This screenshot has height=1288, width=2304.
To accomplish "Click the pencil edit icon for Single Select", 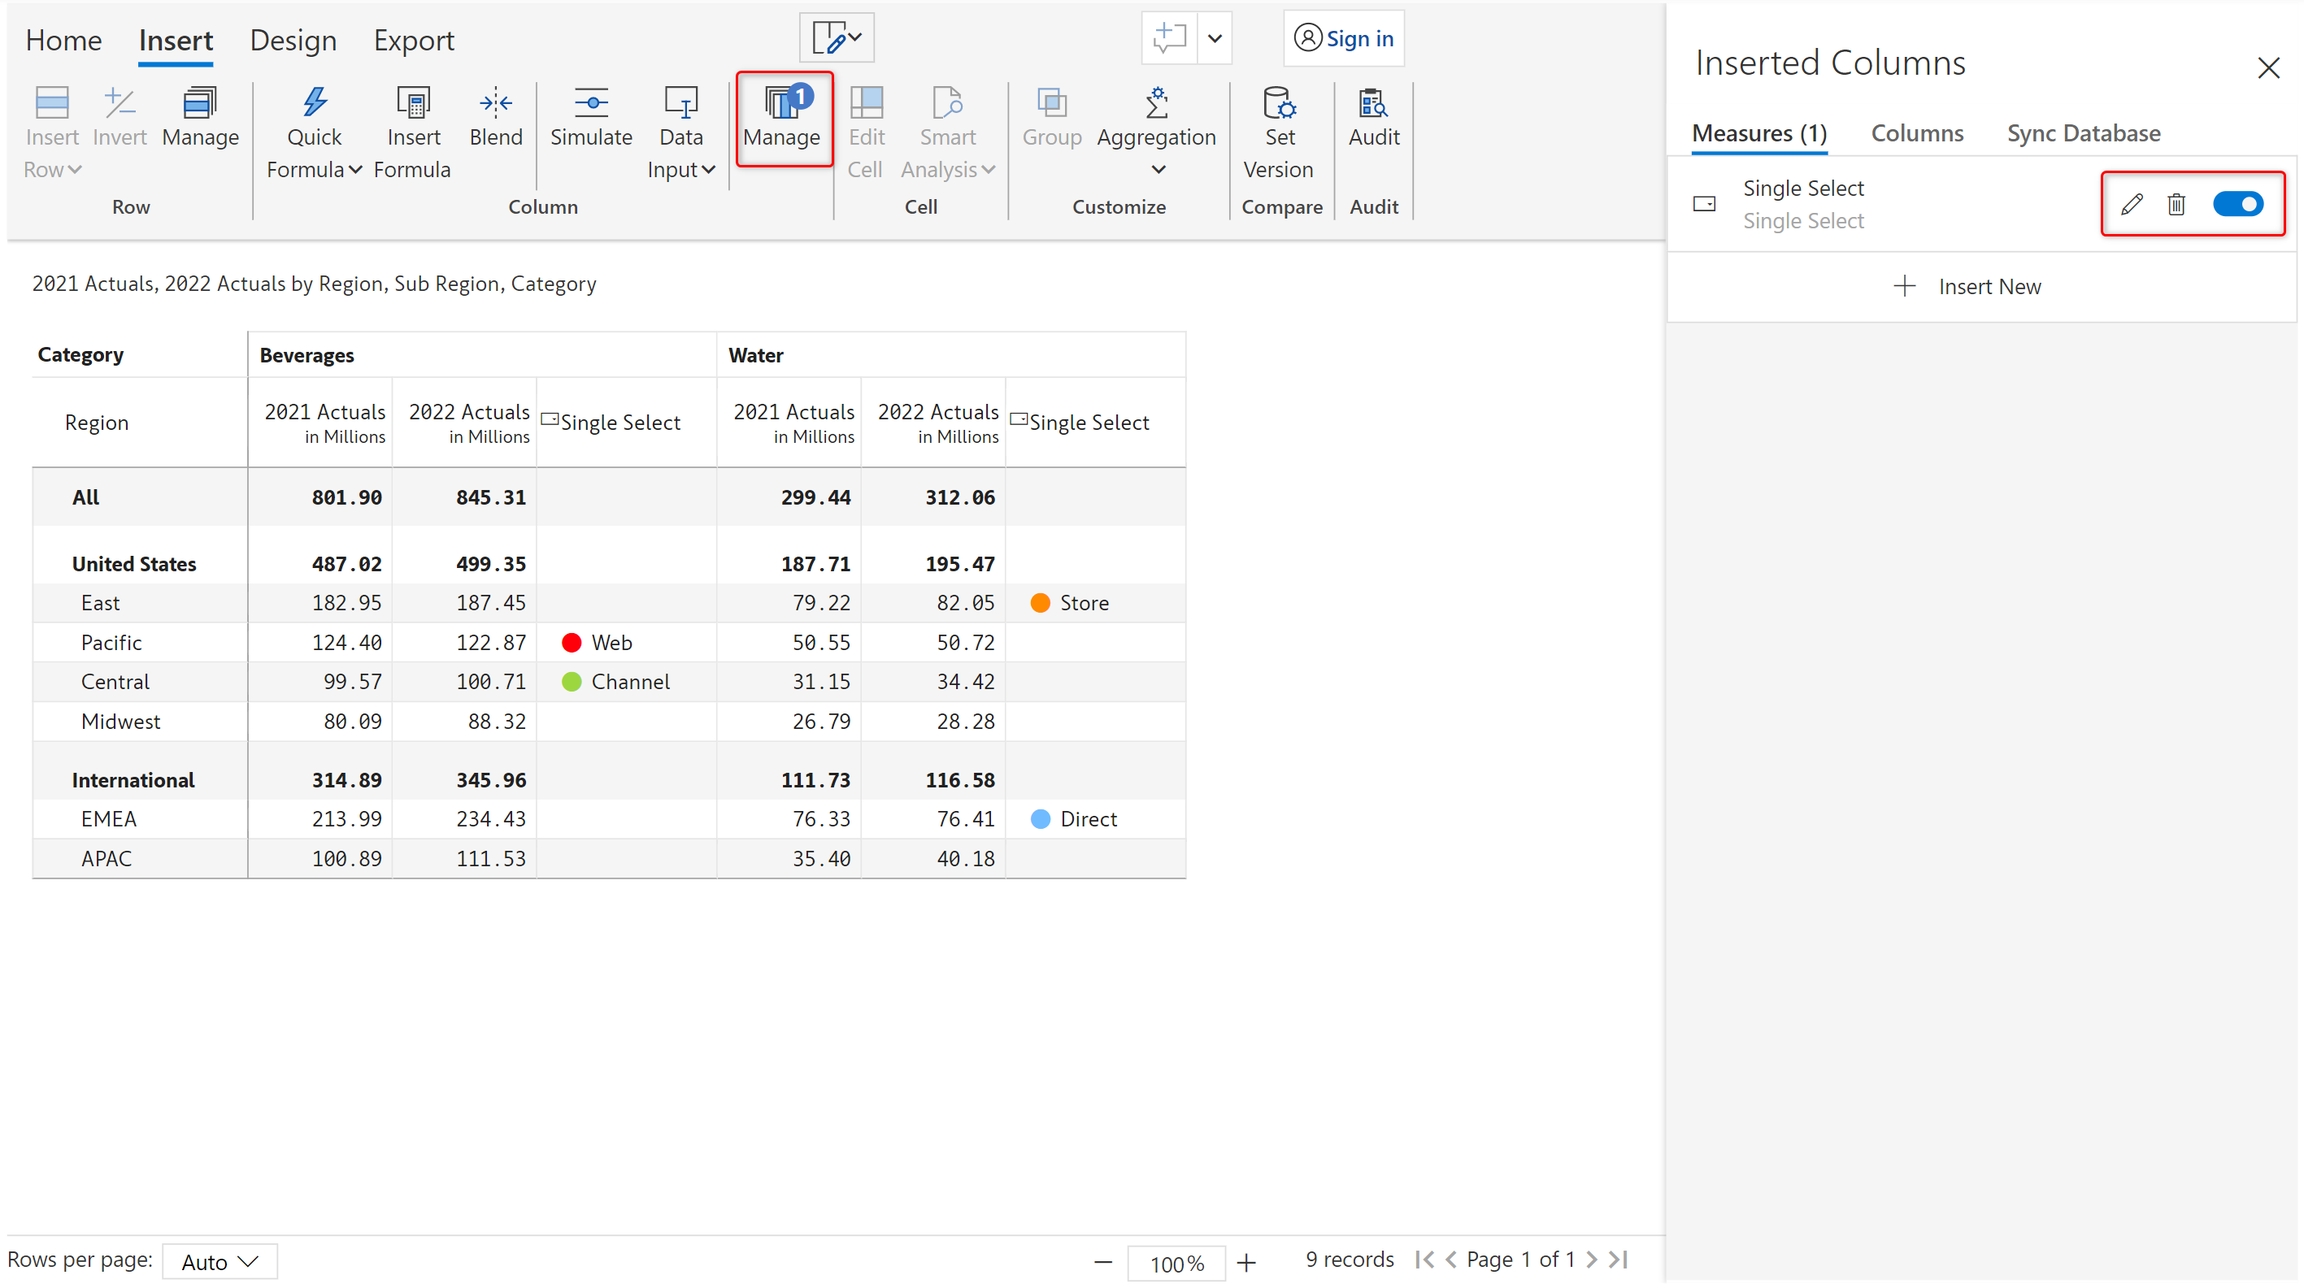I will click(x=2131, y=204).
